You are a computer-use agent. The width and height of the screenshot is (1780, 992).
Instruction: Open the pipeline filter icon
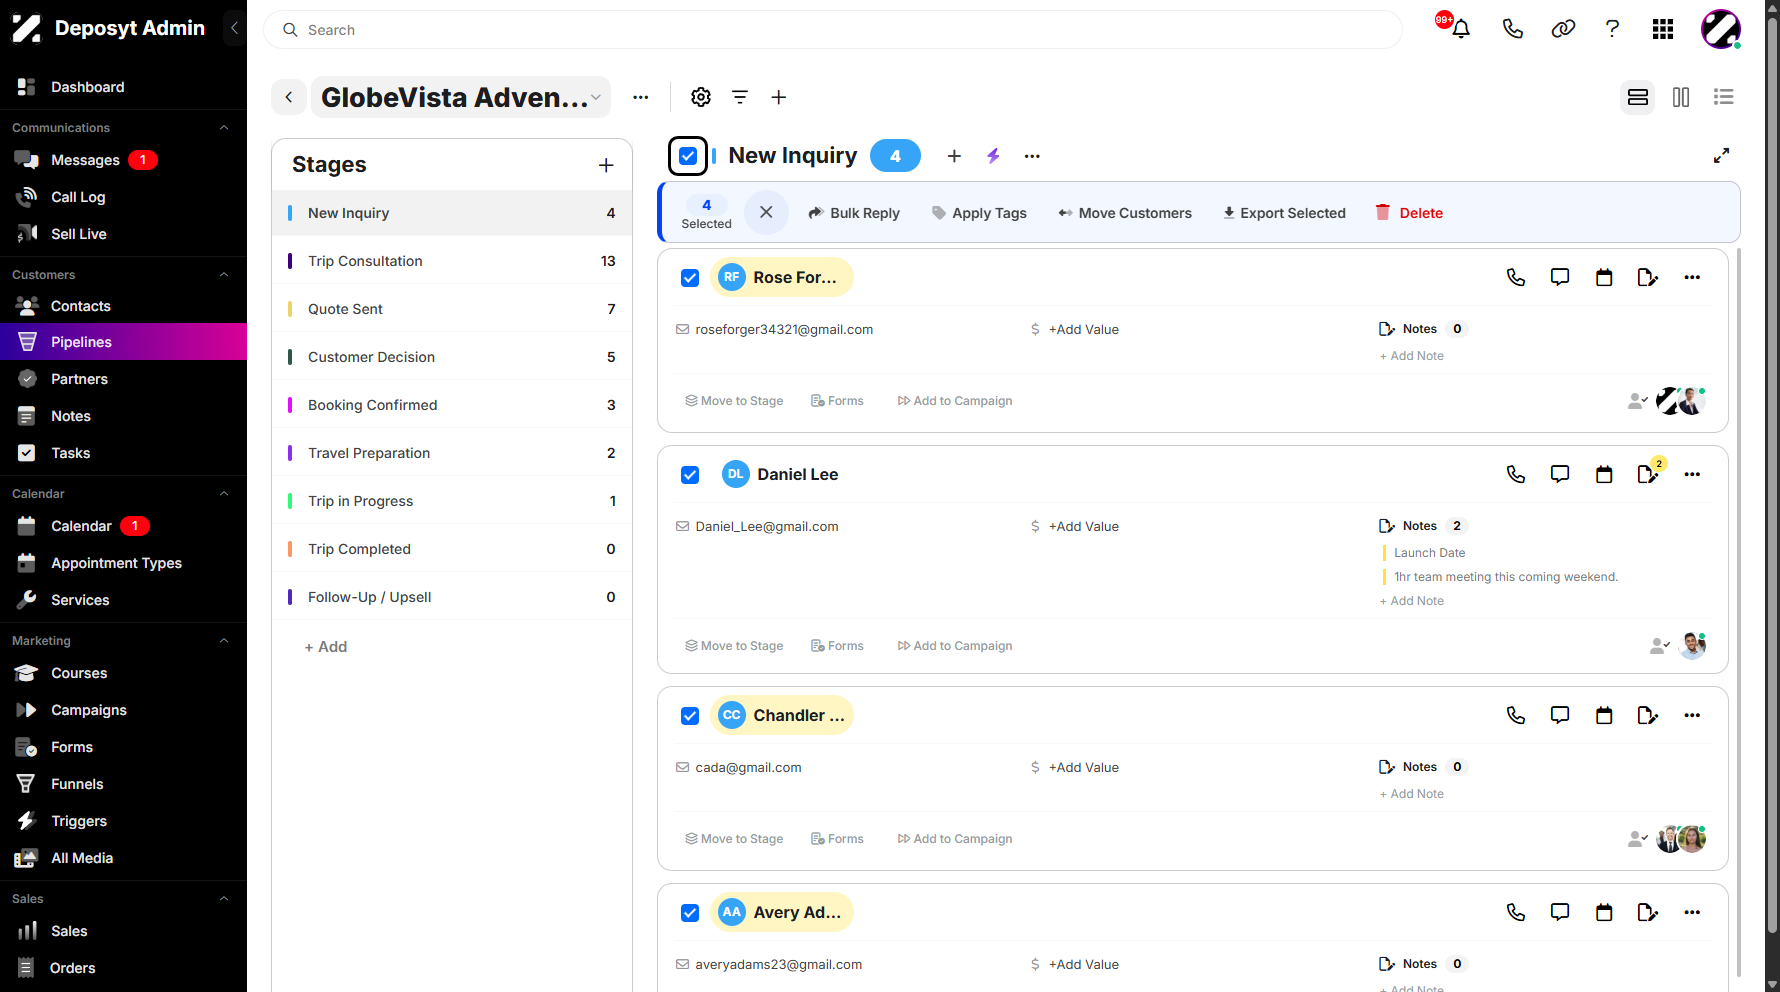(740, 97)
